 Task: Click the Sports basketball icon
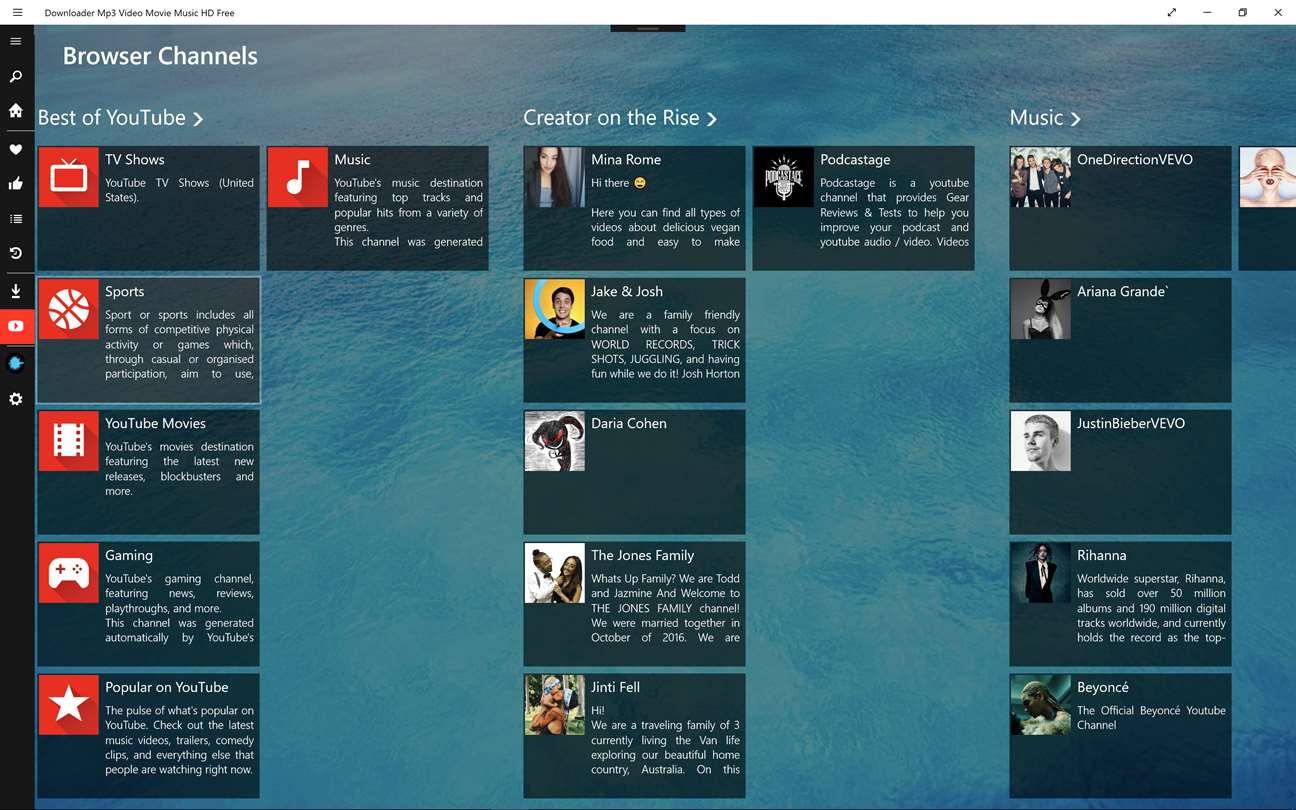[69, 309]
